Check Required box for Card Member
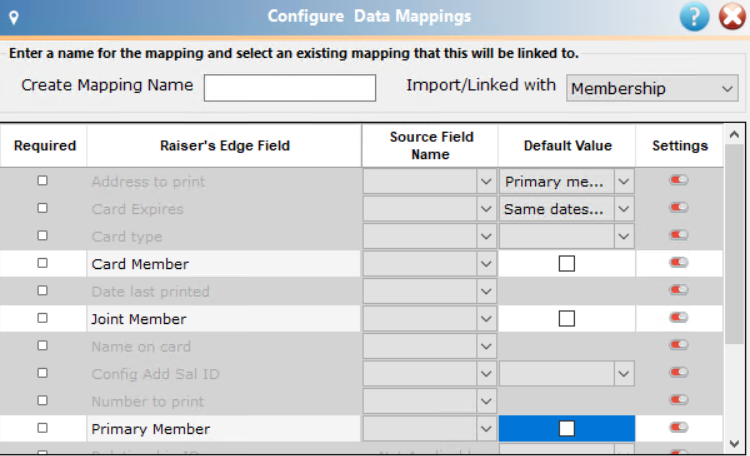Screen dimensions: 750x456 pos(43,263)
